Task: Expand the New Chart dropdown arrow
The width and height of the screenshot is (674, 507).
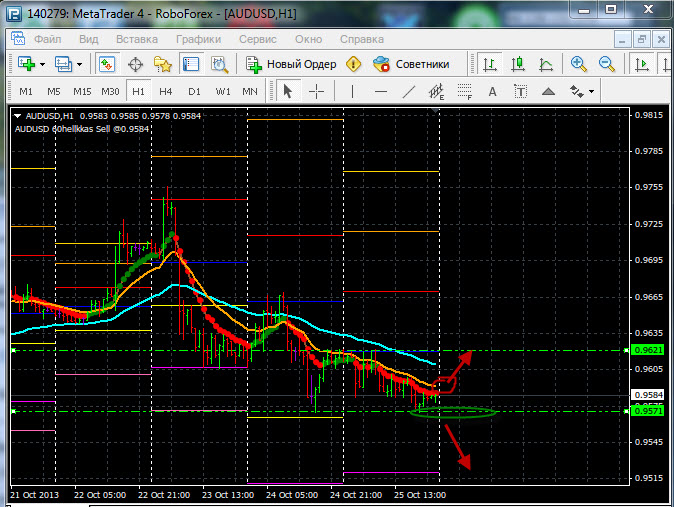Action: (43, 64)
